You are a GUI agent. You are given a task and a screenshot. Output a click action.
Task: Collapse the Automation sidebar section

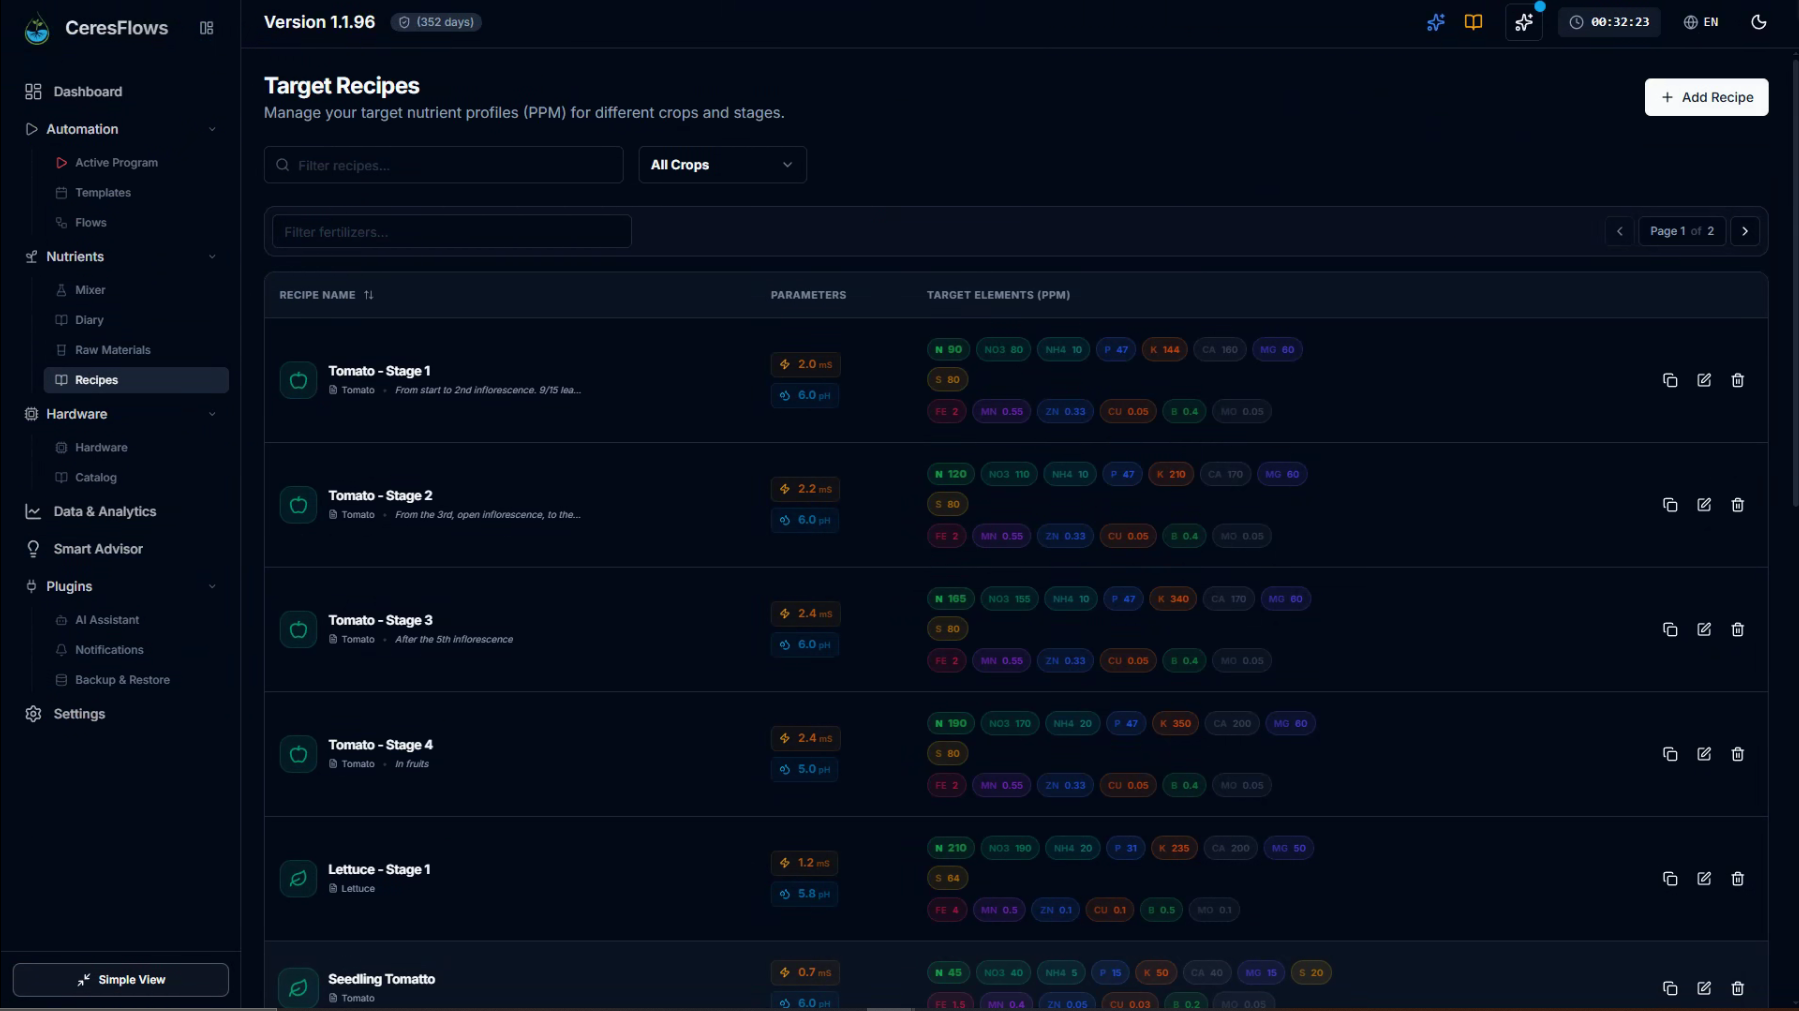pyautogui.click(x=121, y=129)
